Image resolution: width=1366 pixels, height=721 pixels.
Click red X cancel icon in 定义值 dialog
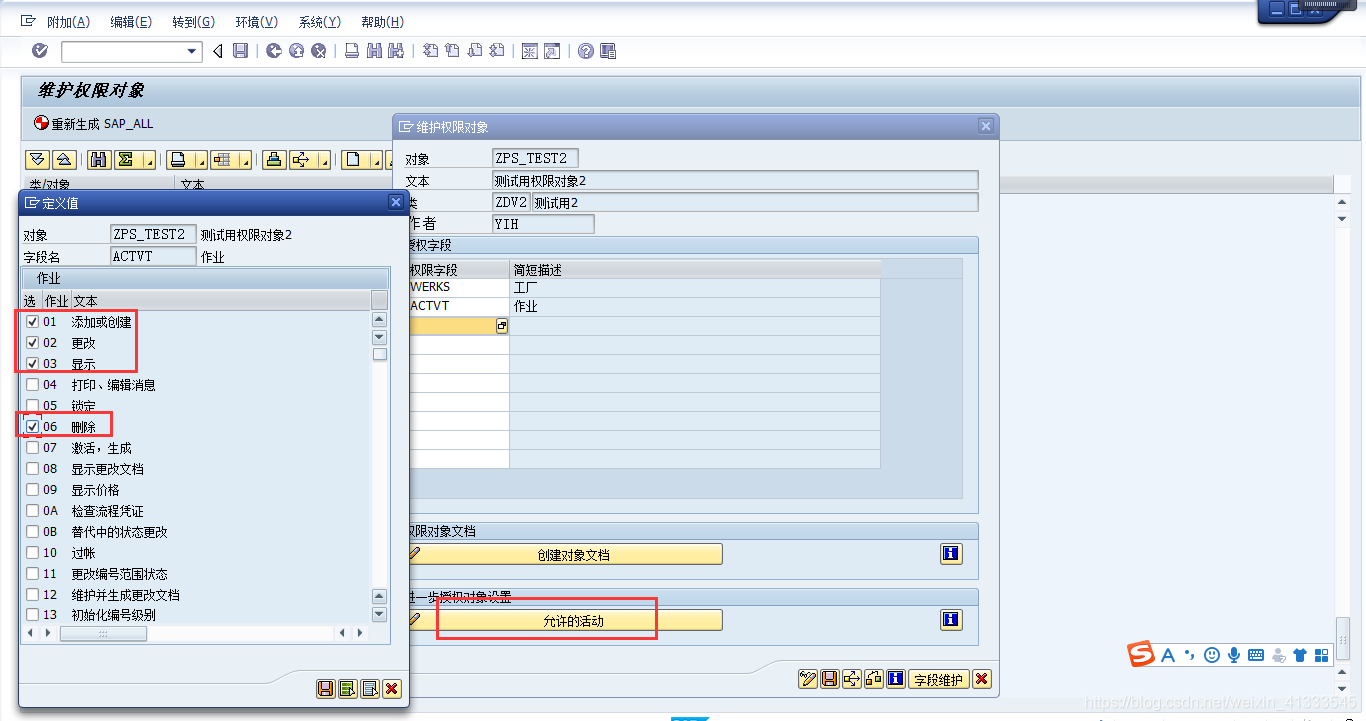point(391,688)
